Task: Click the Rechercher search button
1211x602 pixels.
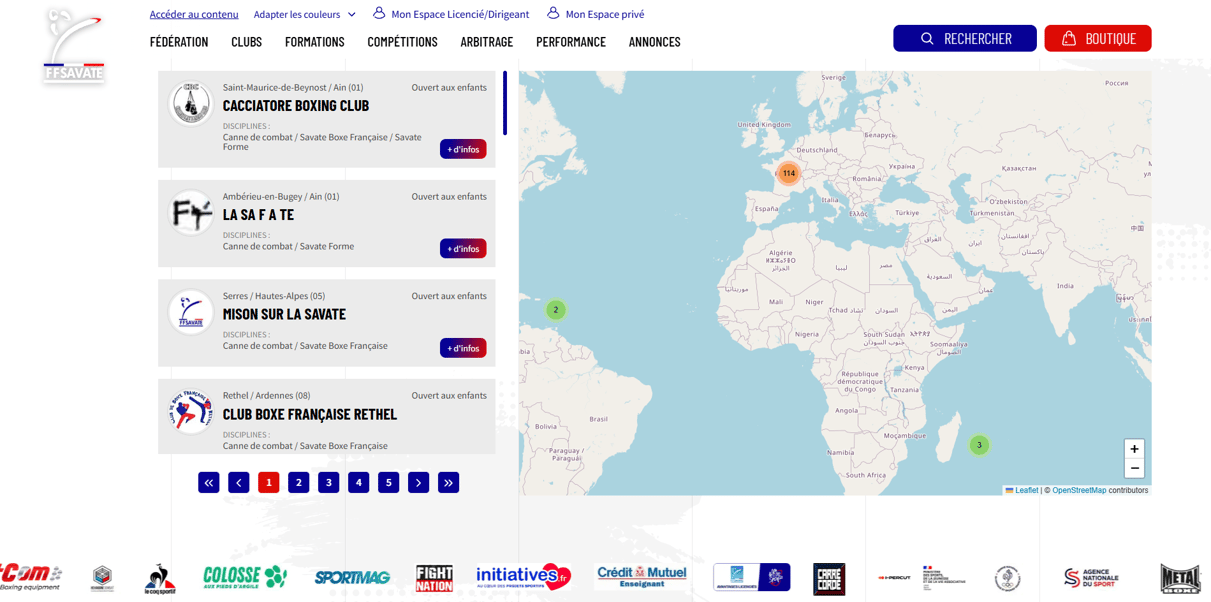Action: [964, 39]
